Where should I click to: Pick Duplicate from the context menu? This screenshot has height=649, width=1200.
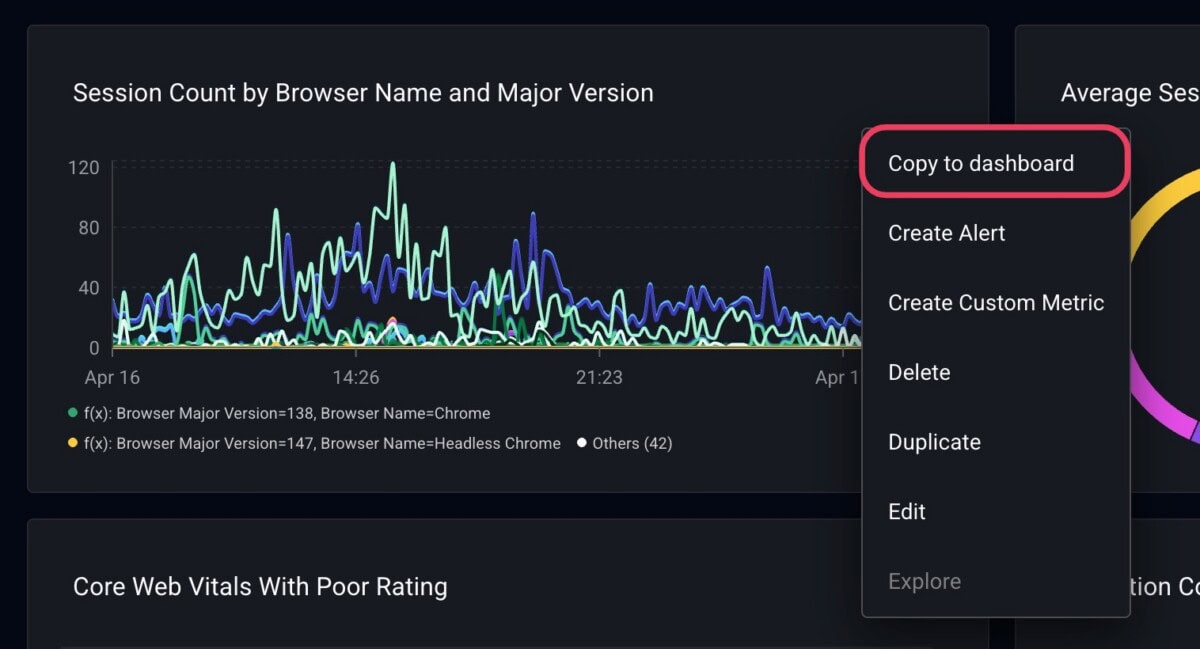pos(933,442)
